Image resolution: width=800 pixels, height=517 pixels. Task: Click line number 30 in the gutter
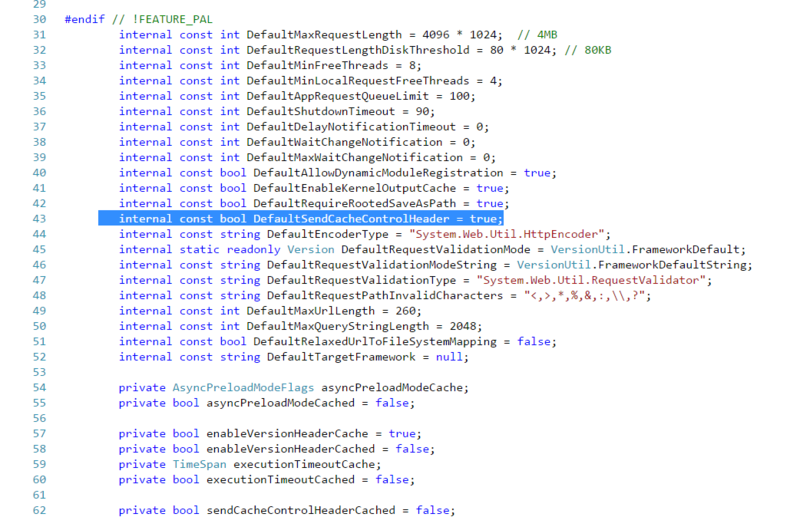(x=39, y=19)
